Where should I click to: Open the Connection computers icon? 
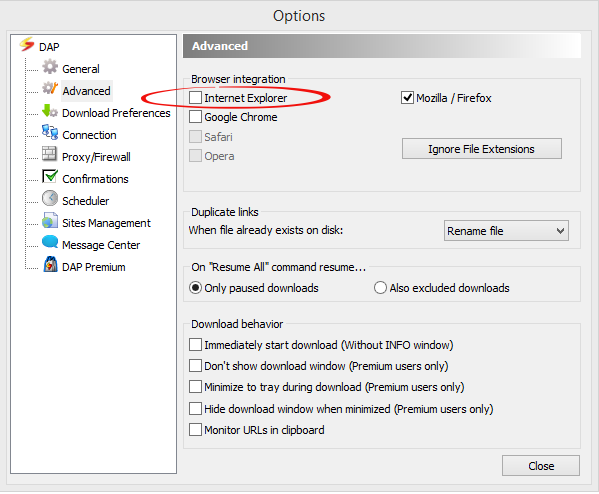tap(50, 133)
